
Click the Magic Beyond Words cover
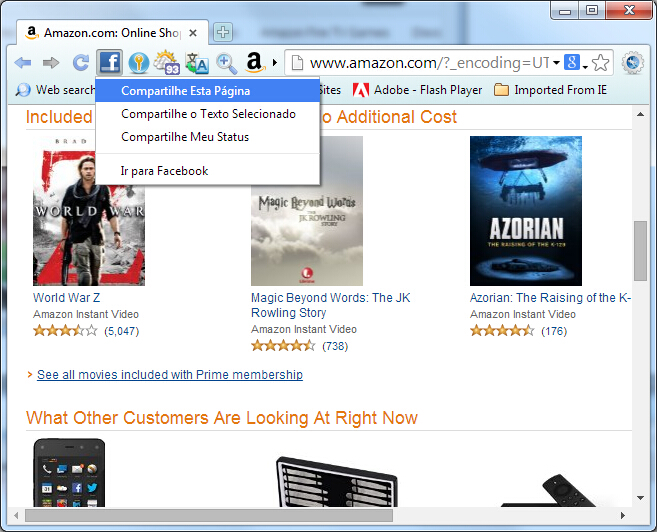pos(307,211)
